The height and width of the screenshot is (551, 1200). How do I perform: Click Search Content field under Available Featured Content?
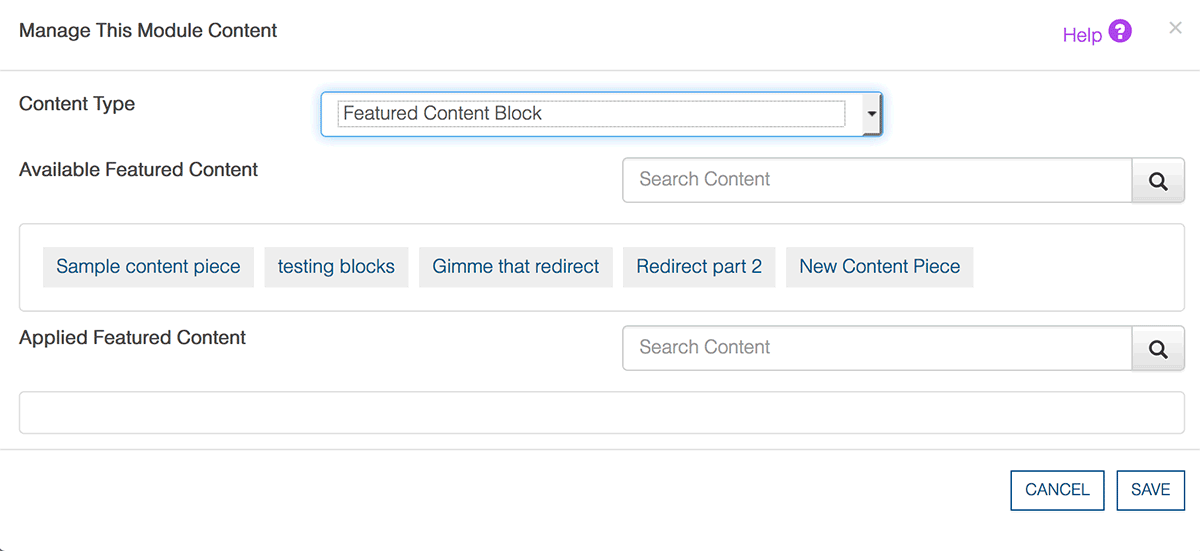coord(877,180)
